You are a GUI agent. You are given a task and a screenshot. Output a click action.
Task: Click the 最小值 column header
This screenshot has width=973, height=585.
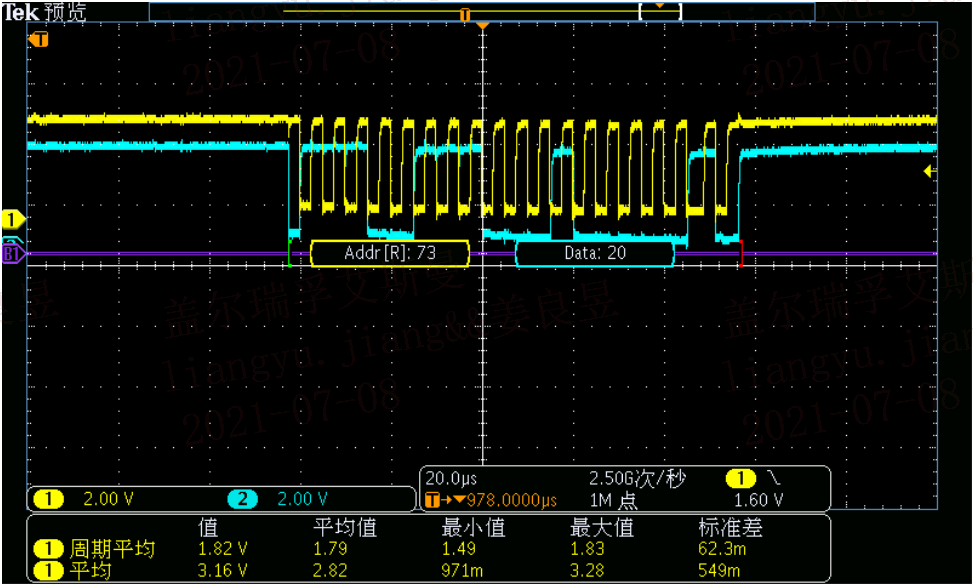[x=473, y=528]
